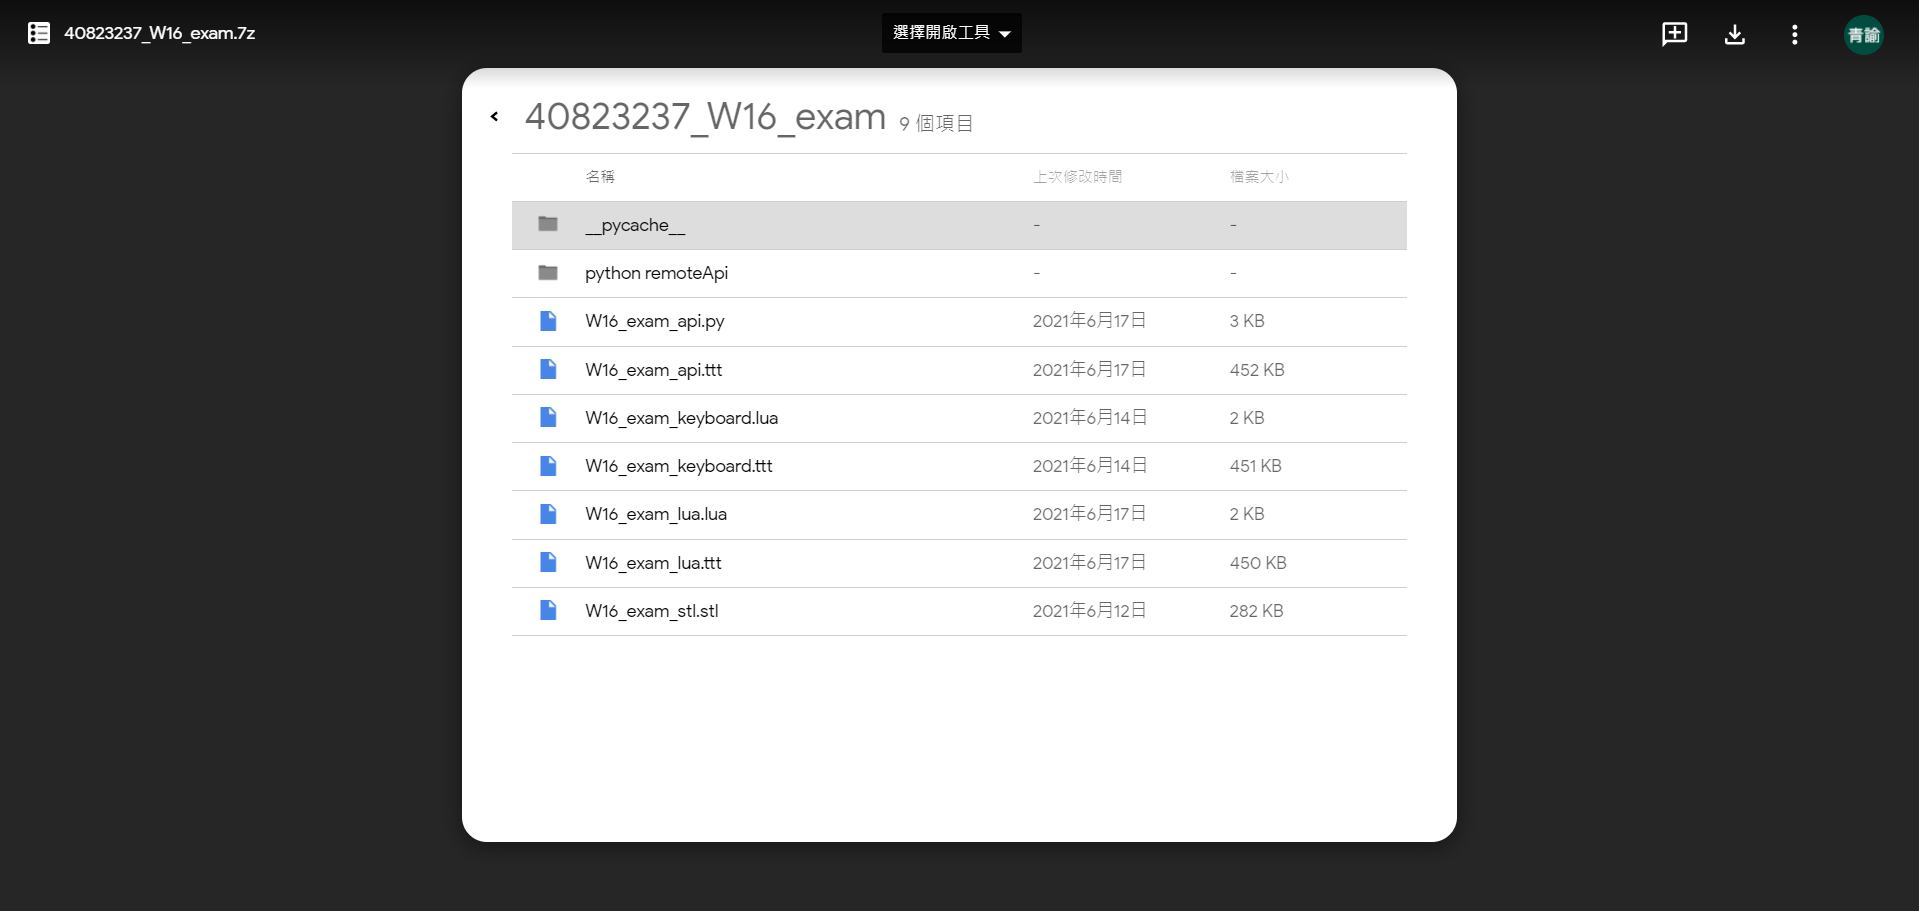Image resolution: width=1919 pixels, height=911 pixels.
Task: Click the W16_exam_keyboard.ttt file icon
Action: [x=548, y=466]
